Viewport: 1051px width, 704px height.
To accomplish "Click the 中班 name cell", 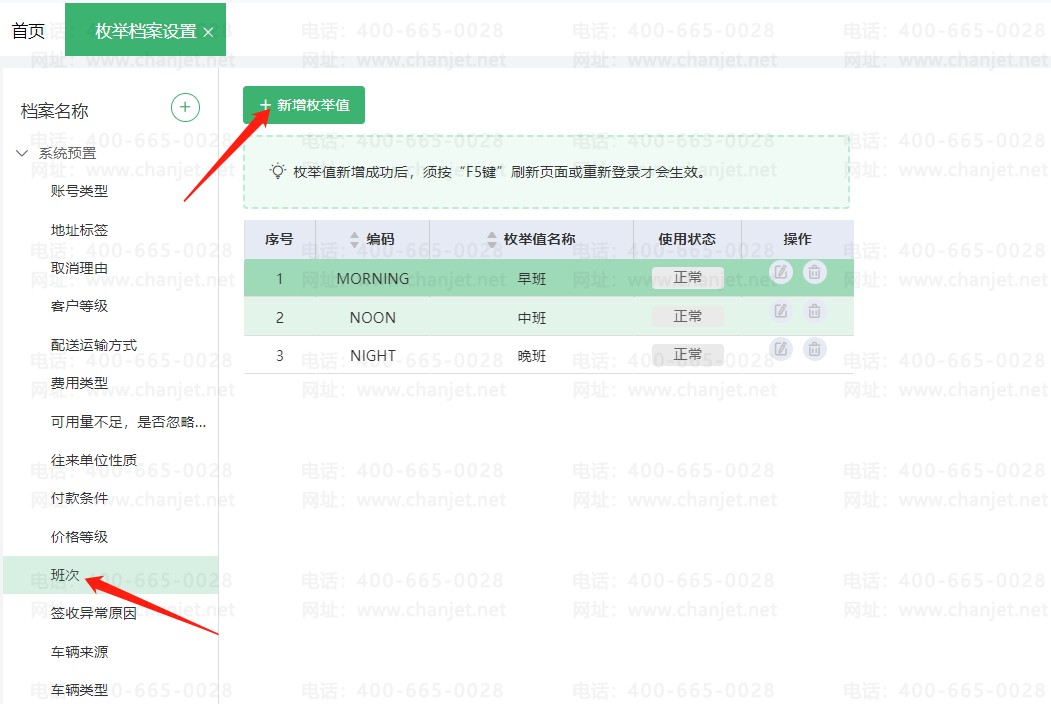I will tap(532, 318).
